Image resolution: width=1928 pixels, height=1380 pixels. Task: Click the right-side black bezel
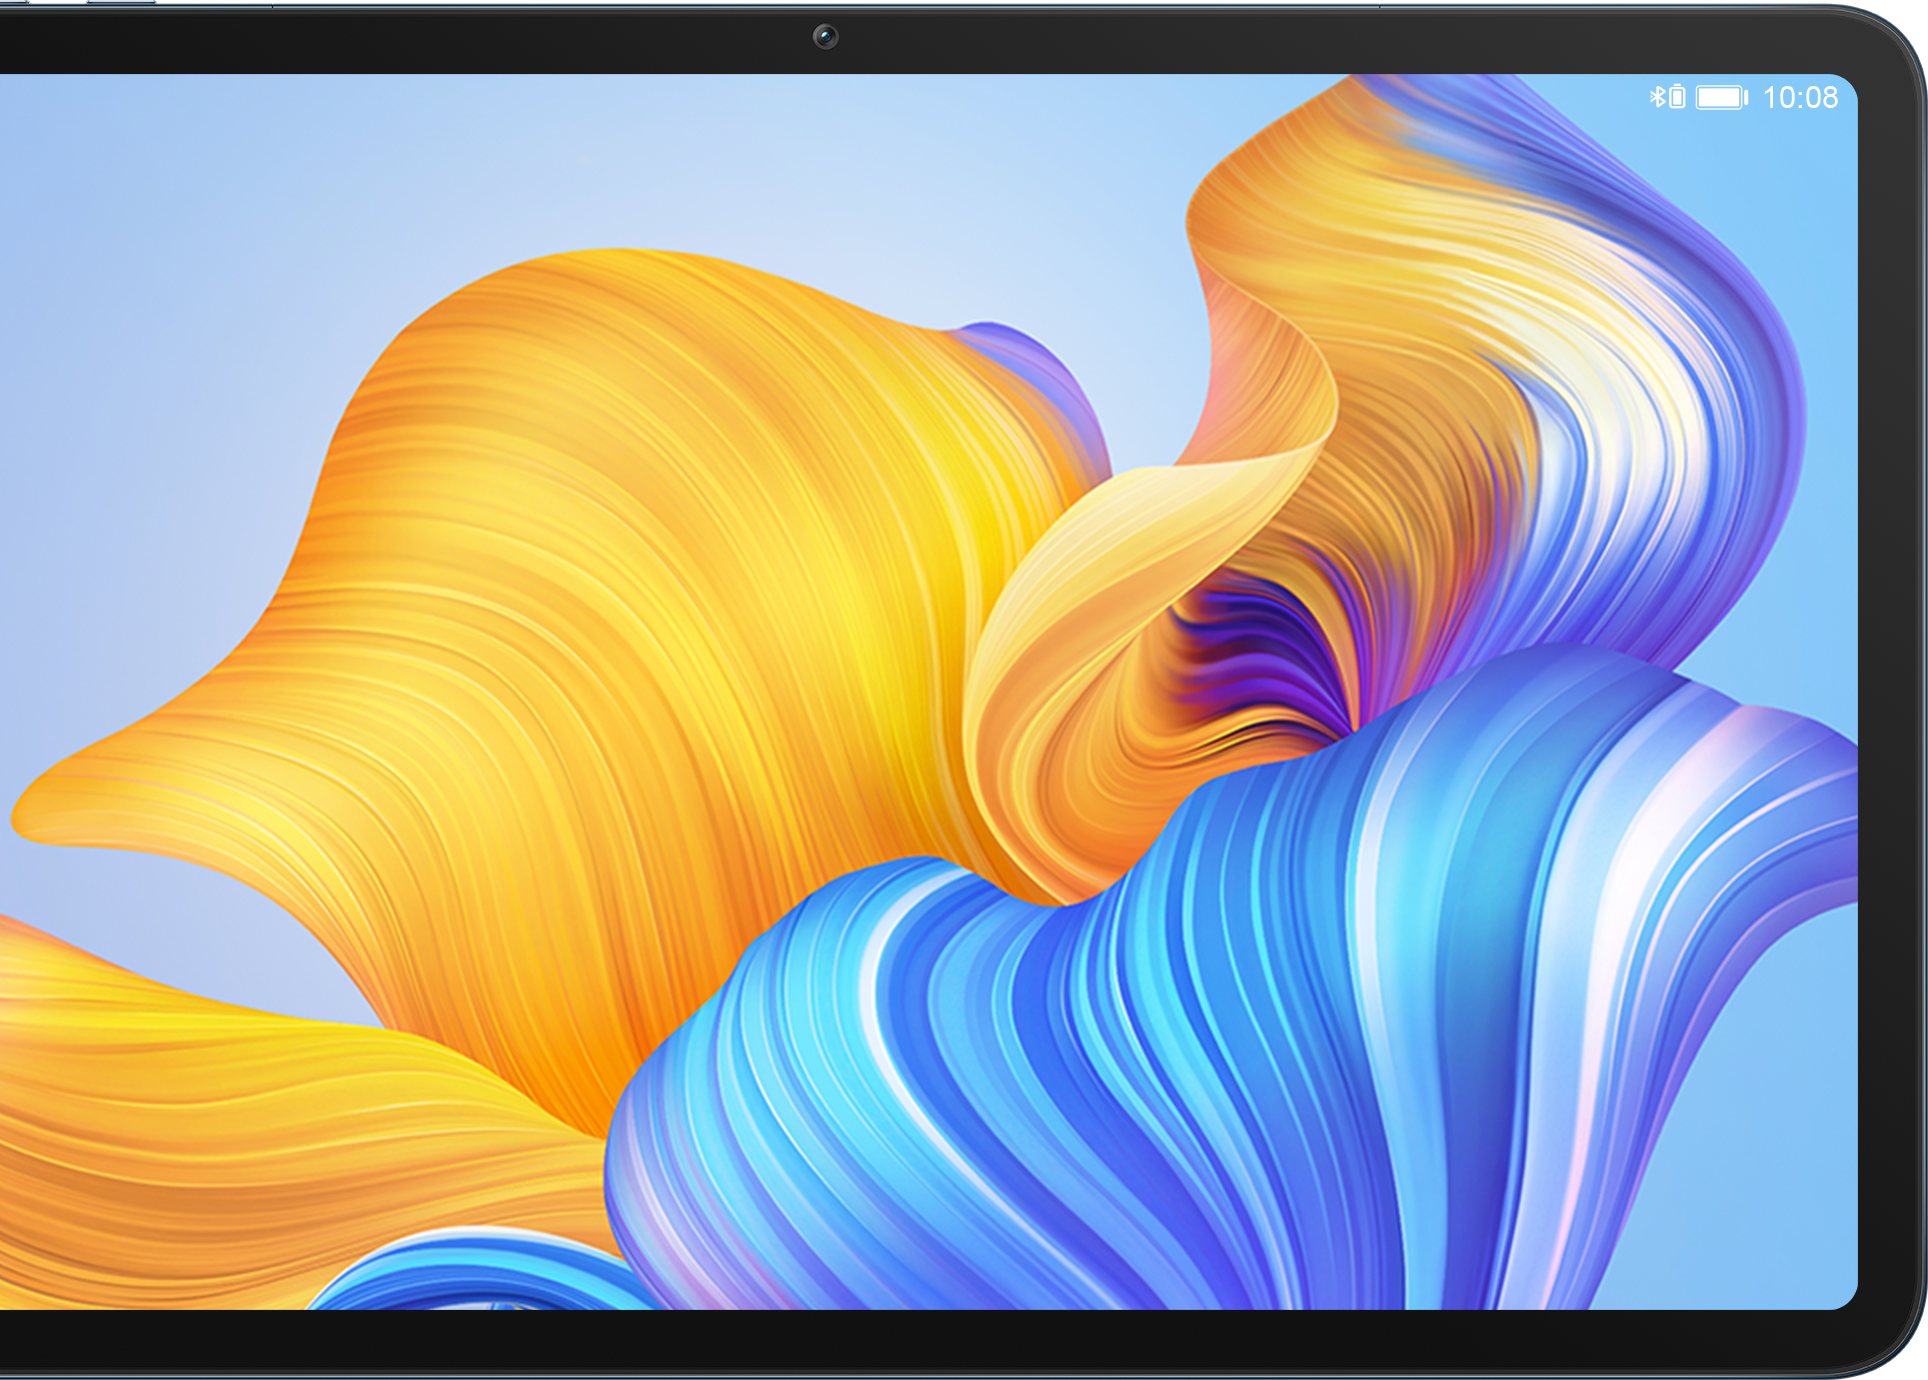tap(1891, 700)
